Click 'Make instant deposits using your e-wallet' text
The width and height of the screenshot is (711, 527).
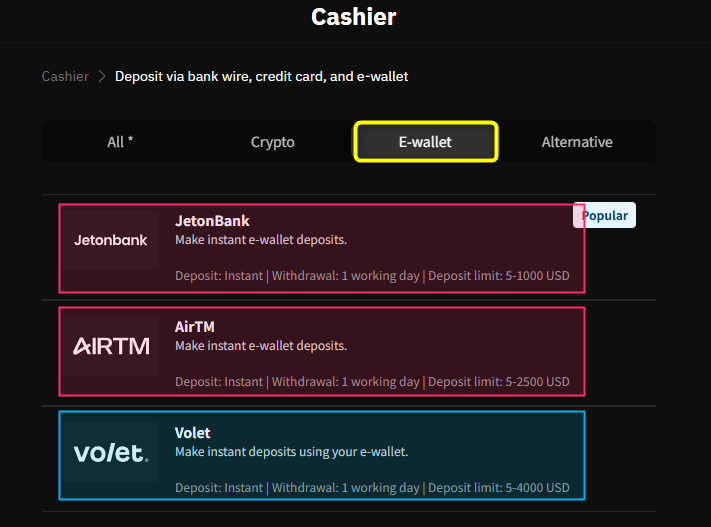tap(292, 452)
